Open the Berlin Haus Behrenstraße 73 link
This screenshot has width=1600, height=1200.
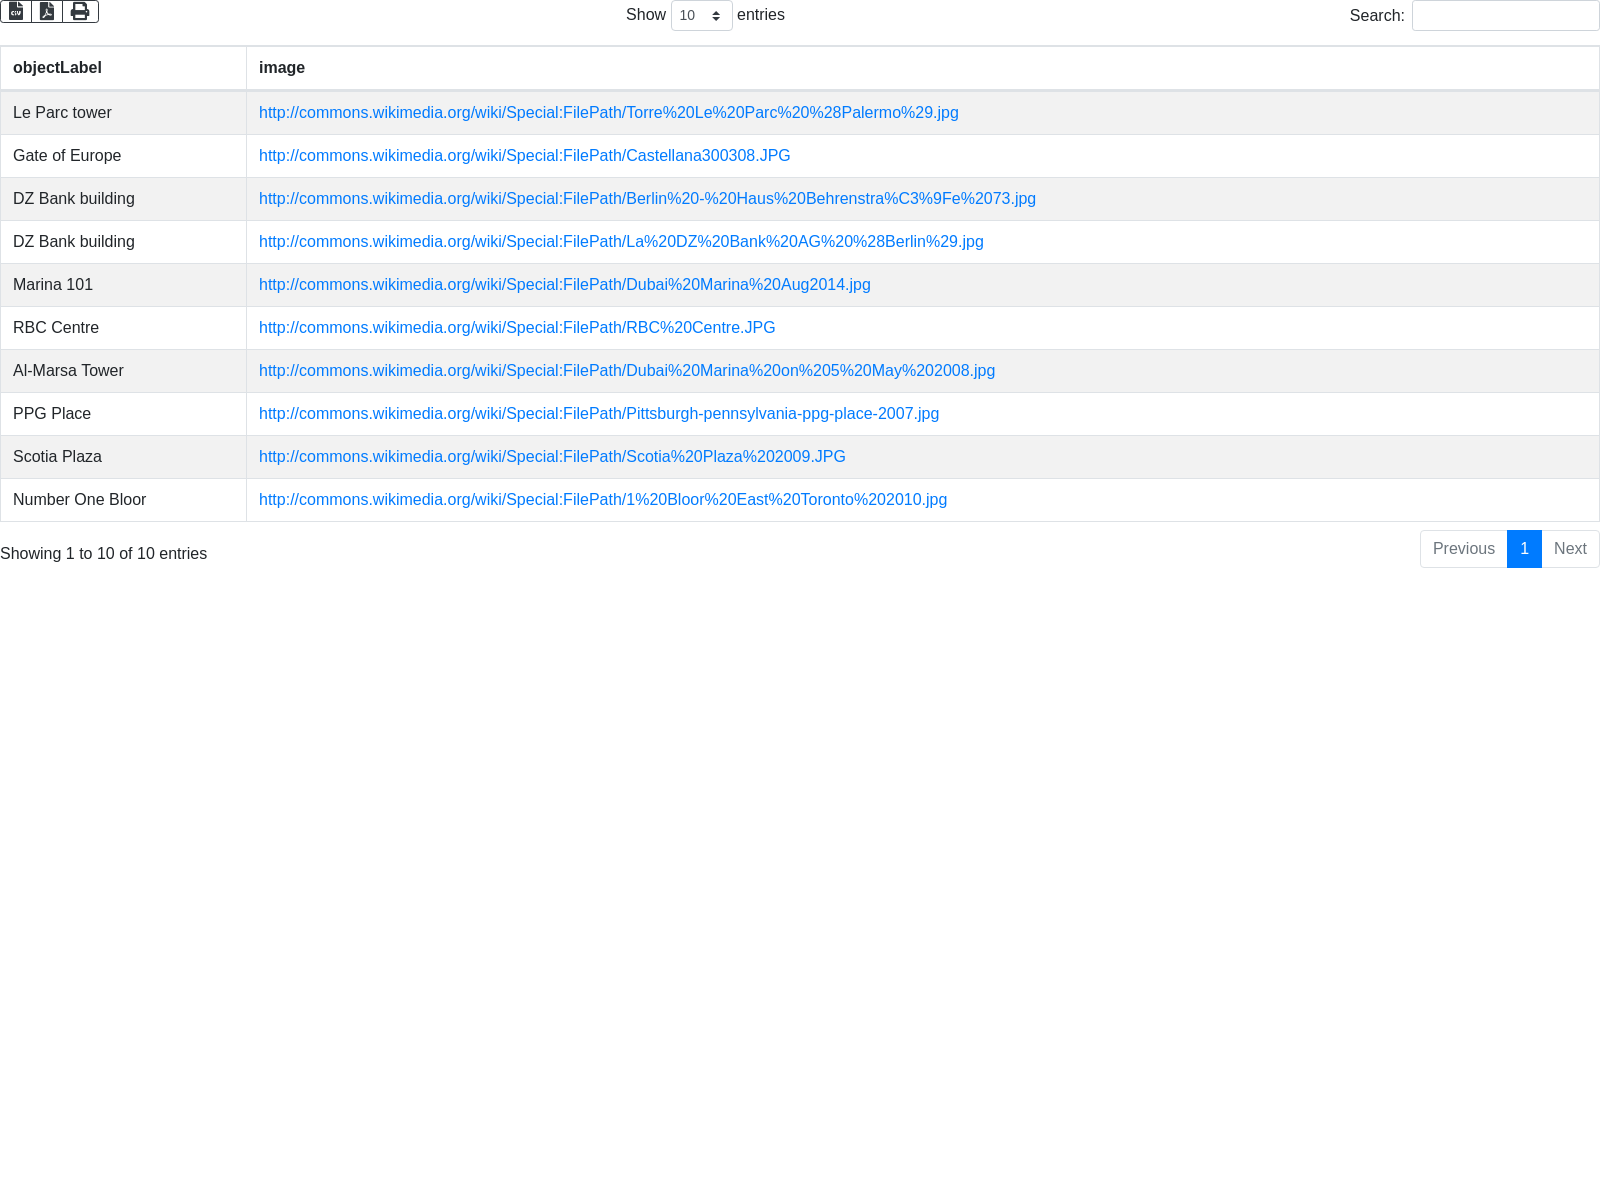647,199
